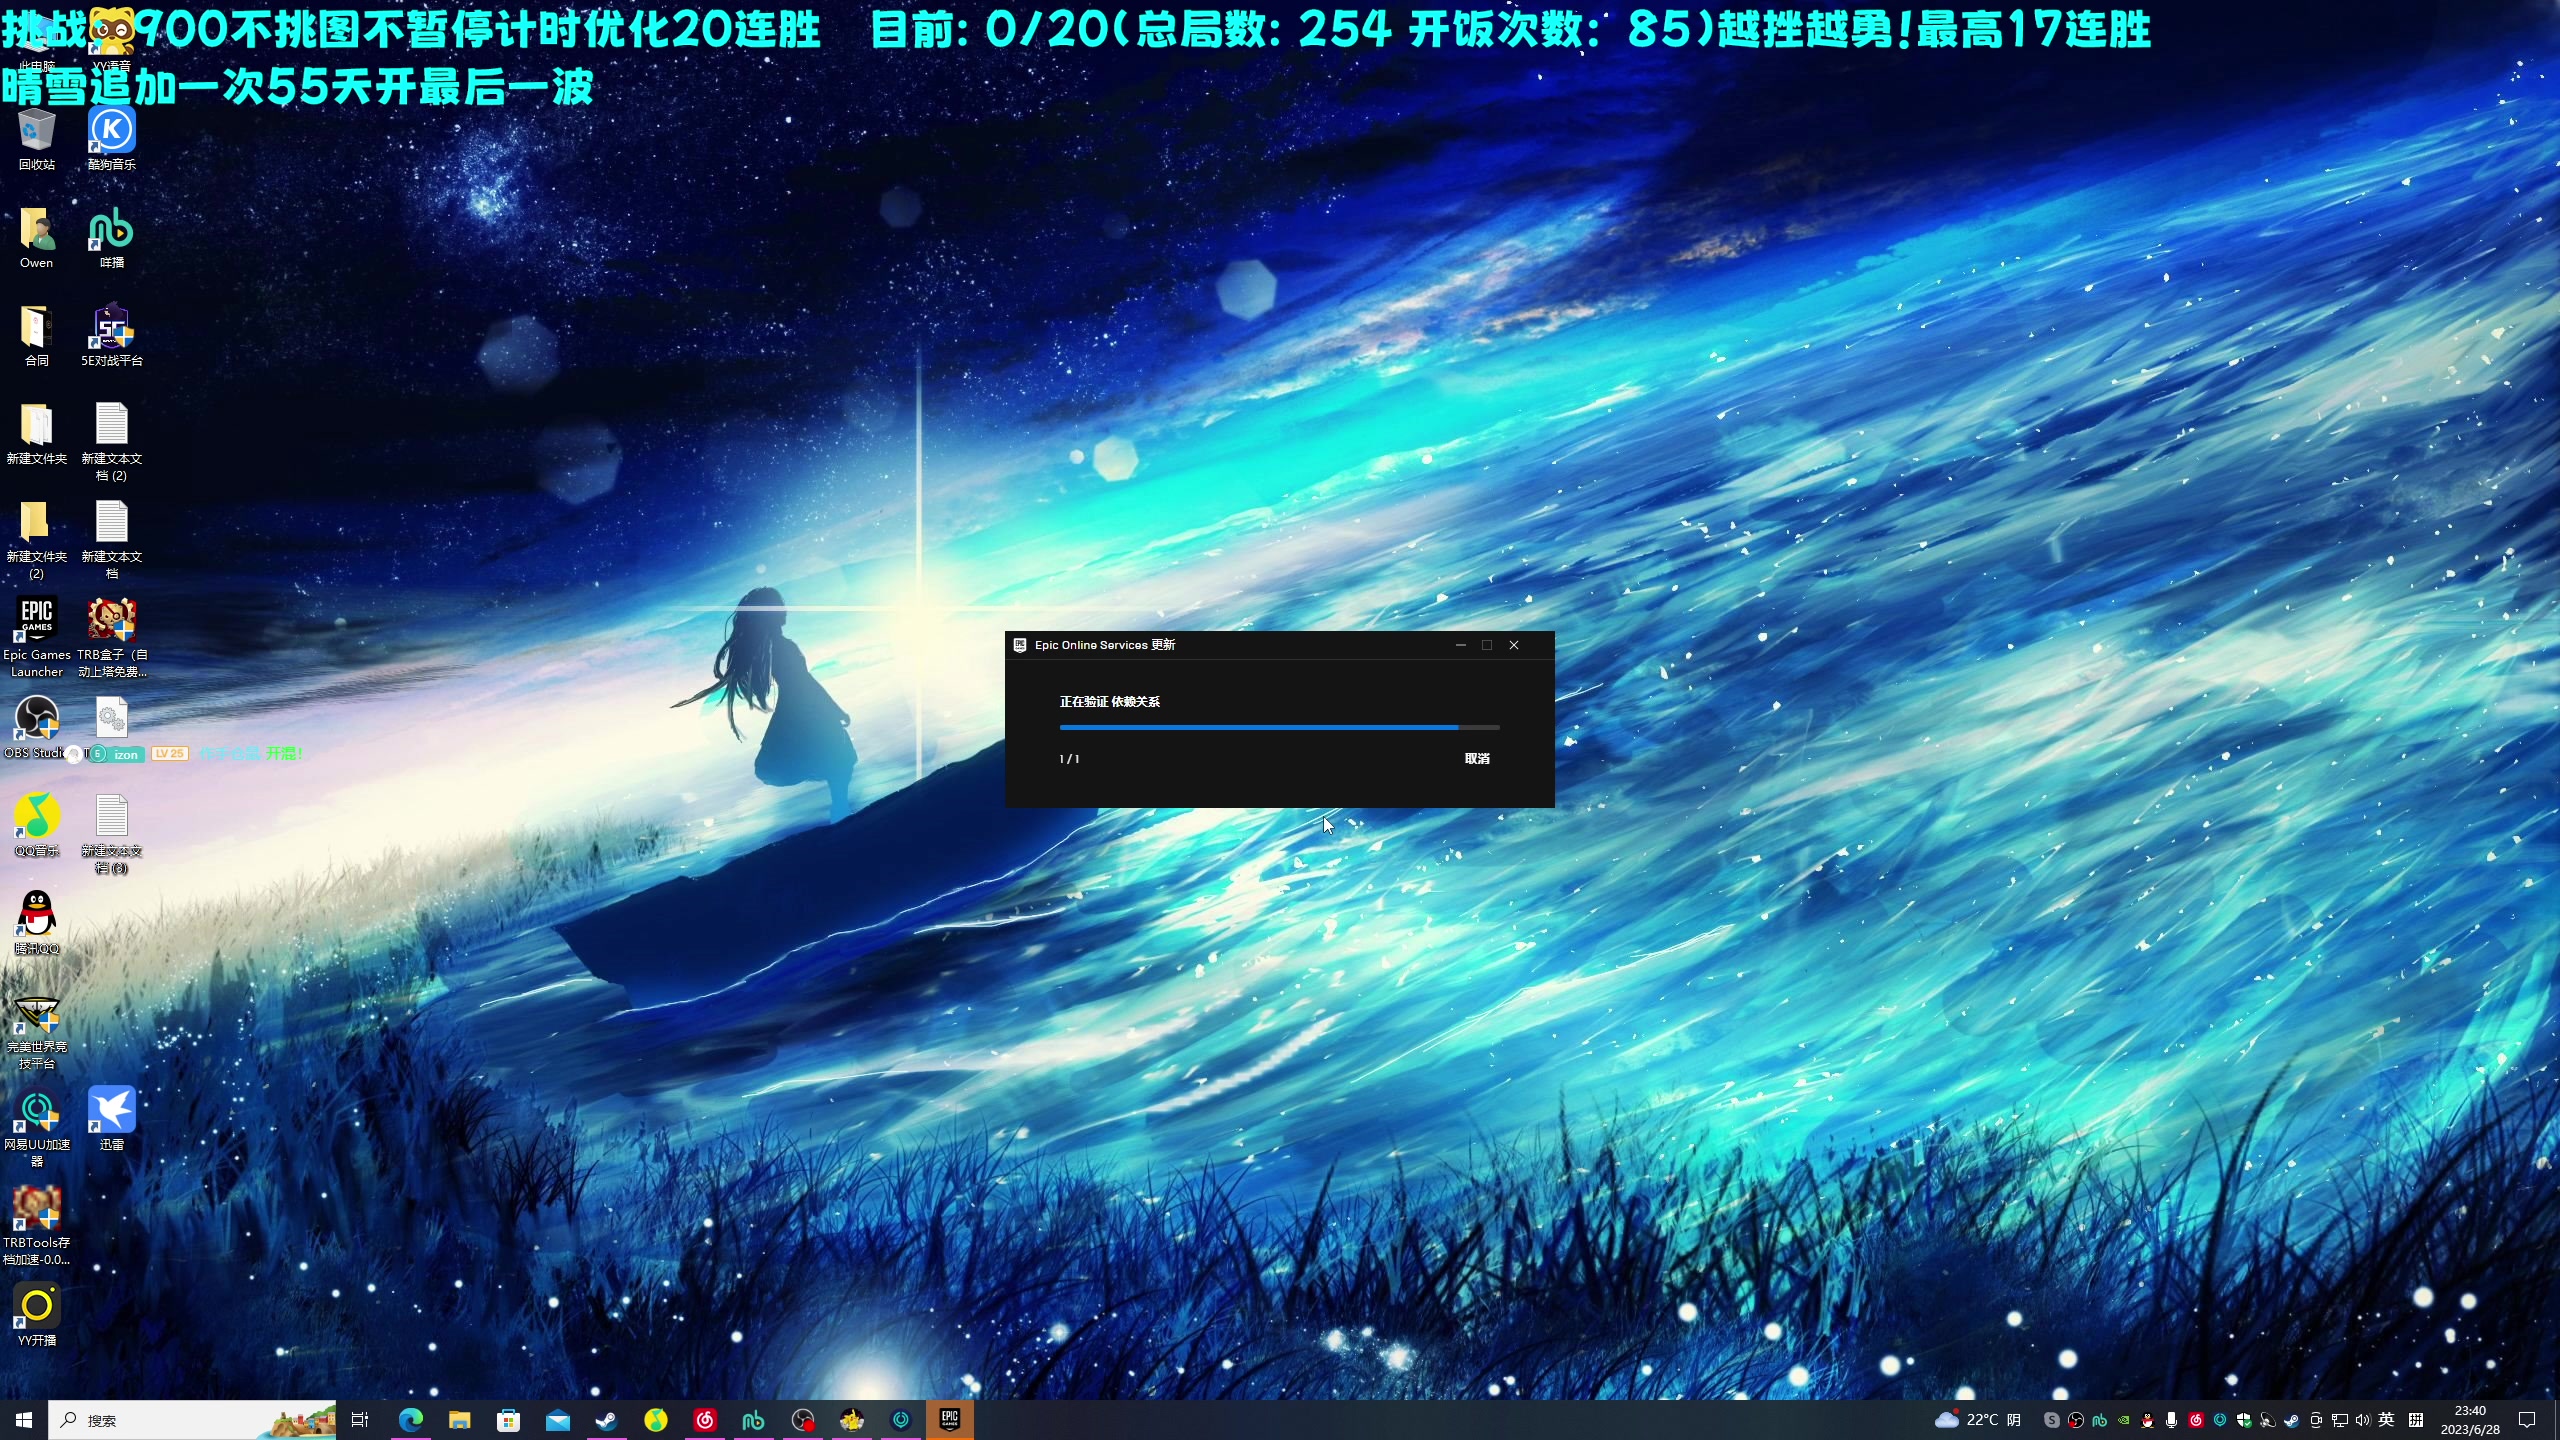The height and width of the screenshot is (1440, 2560).
Task: Select the 新建文本文档 (2) file
Action: pyautogui.click(x=111, y=442)
